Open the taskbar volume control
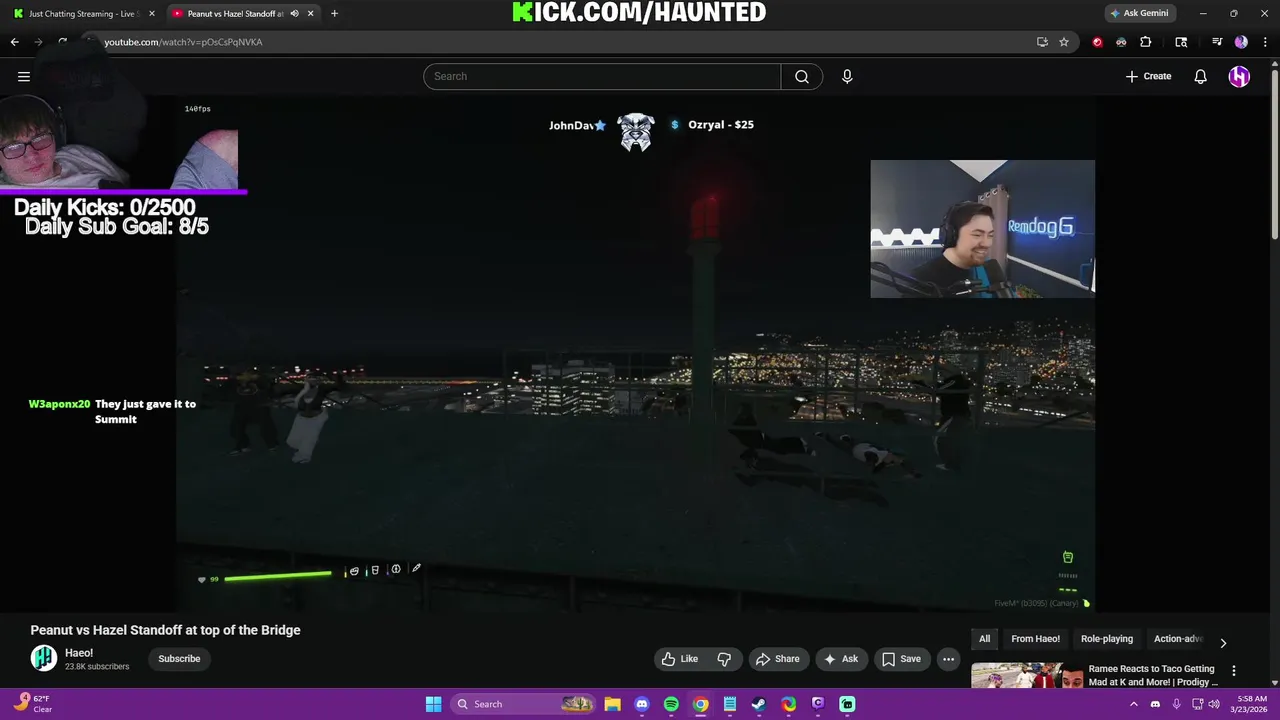1280x720 pixels. [1215, 704]
